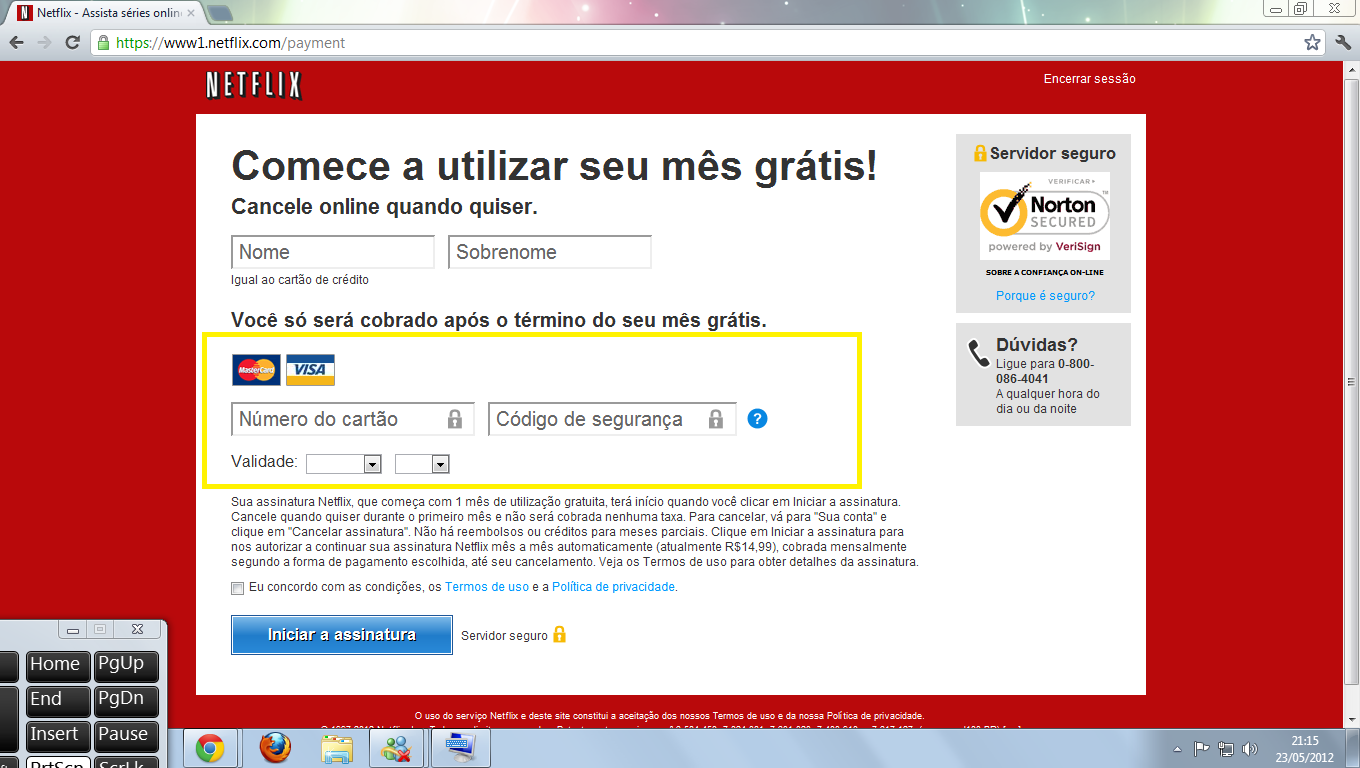
Task: Click the phone icon in Dúvidas box
Action: (979, 355)
